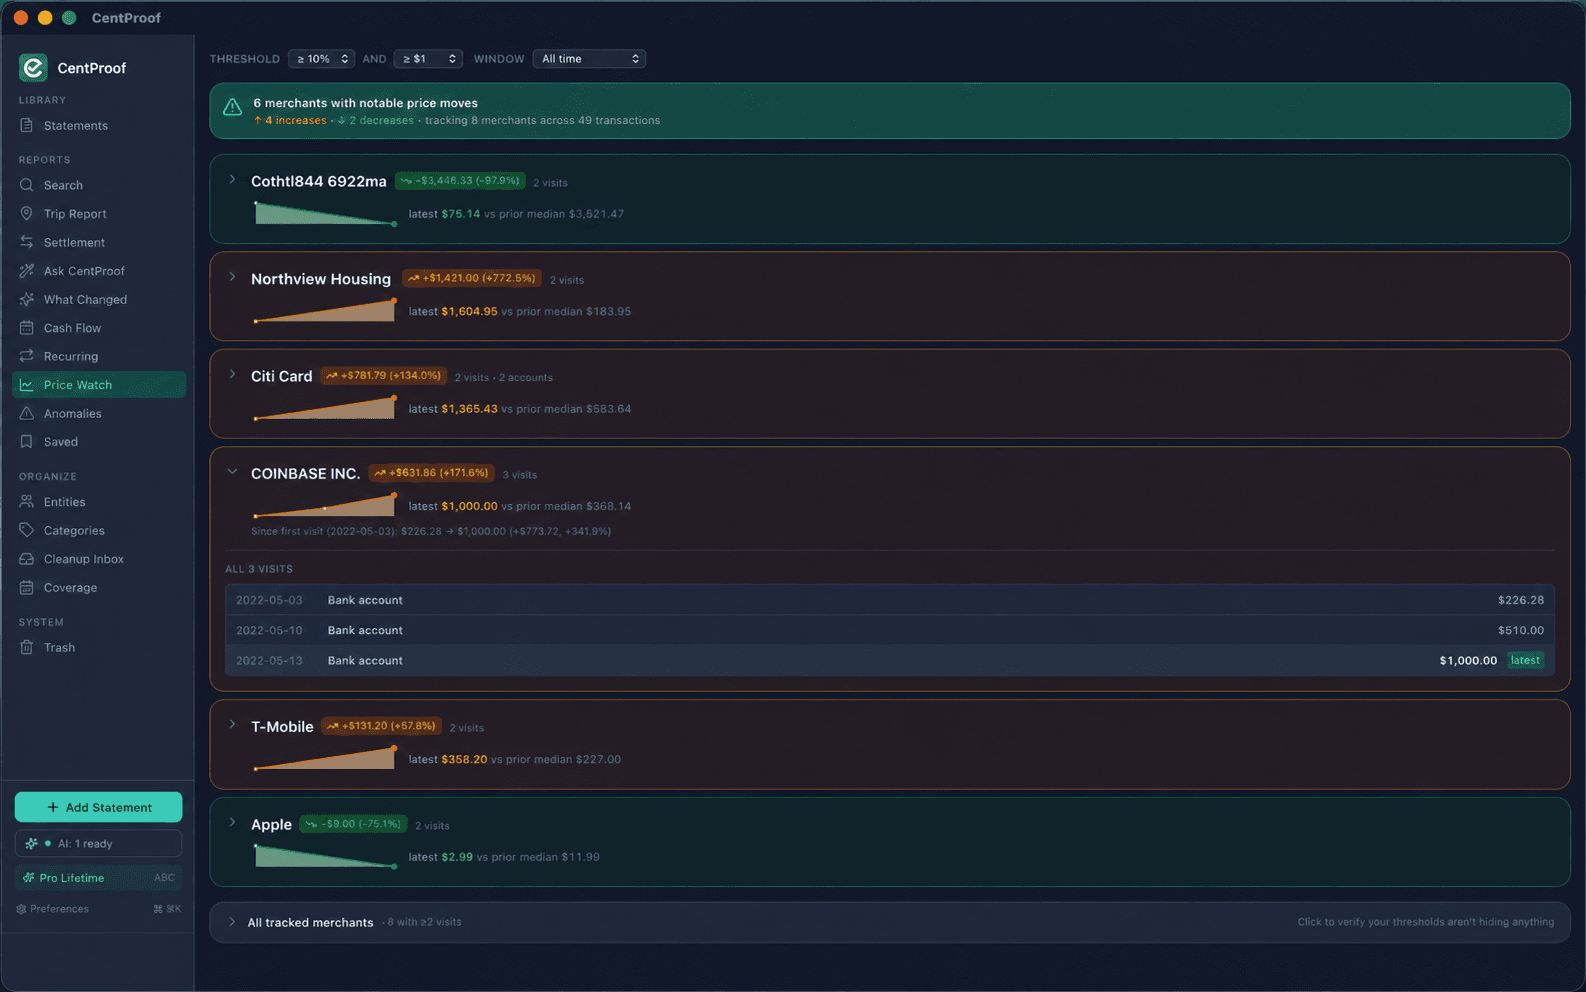Click the Price Watch chart icon
1586x992 pixels.
(x=27, y=385)
